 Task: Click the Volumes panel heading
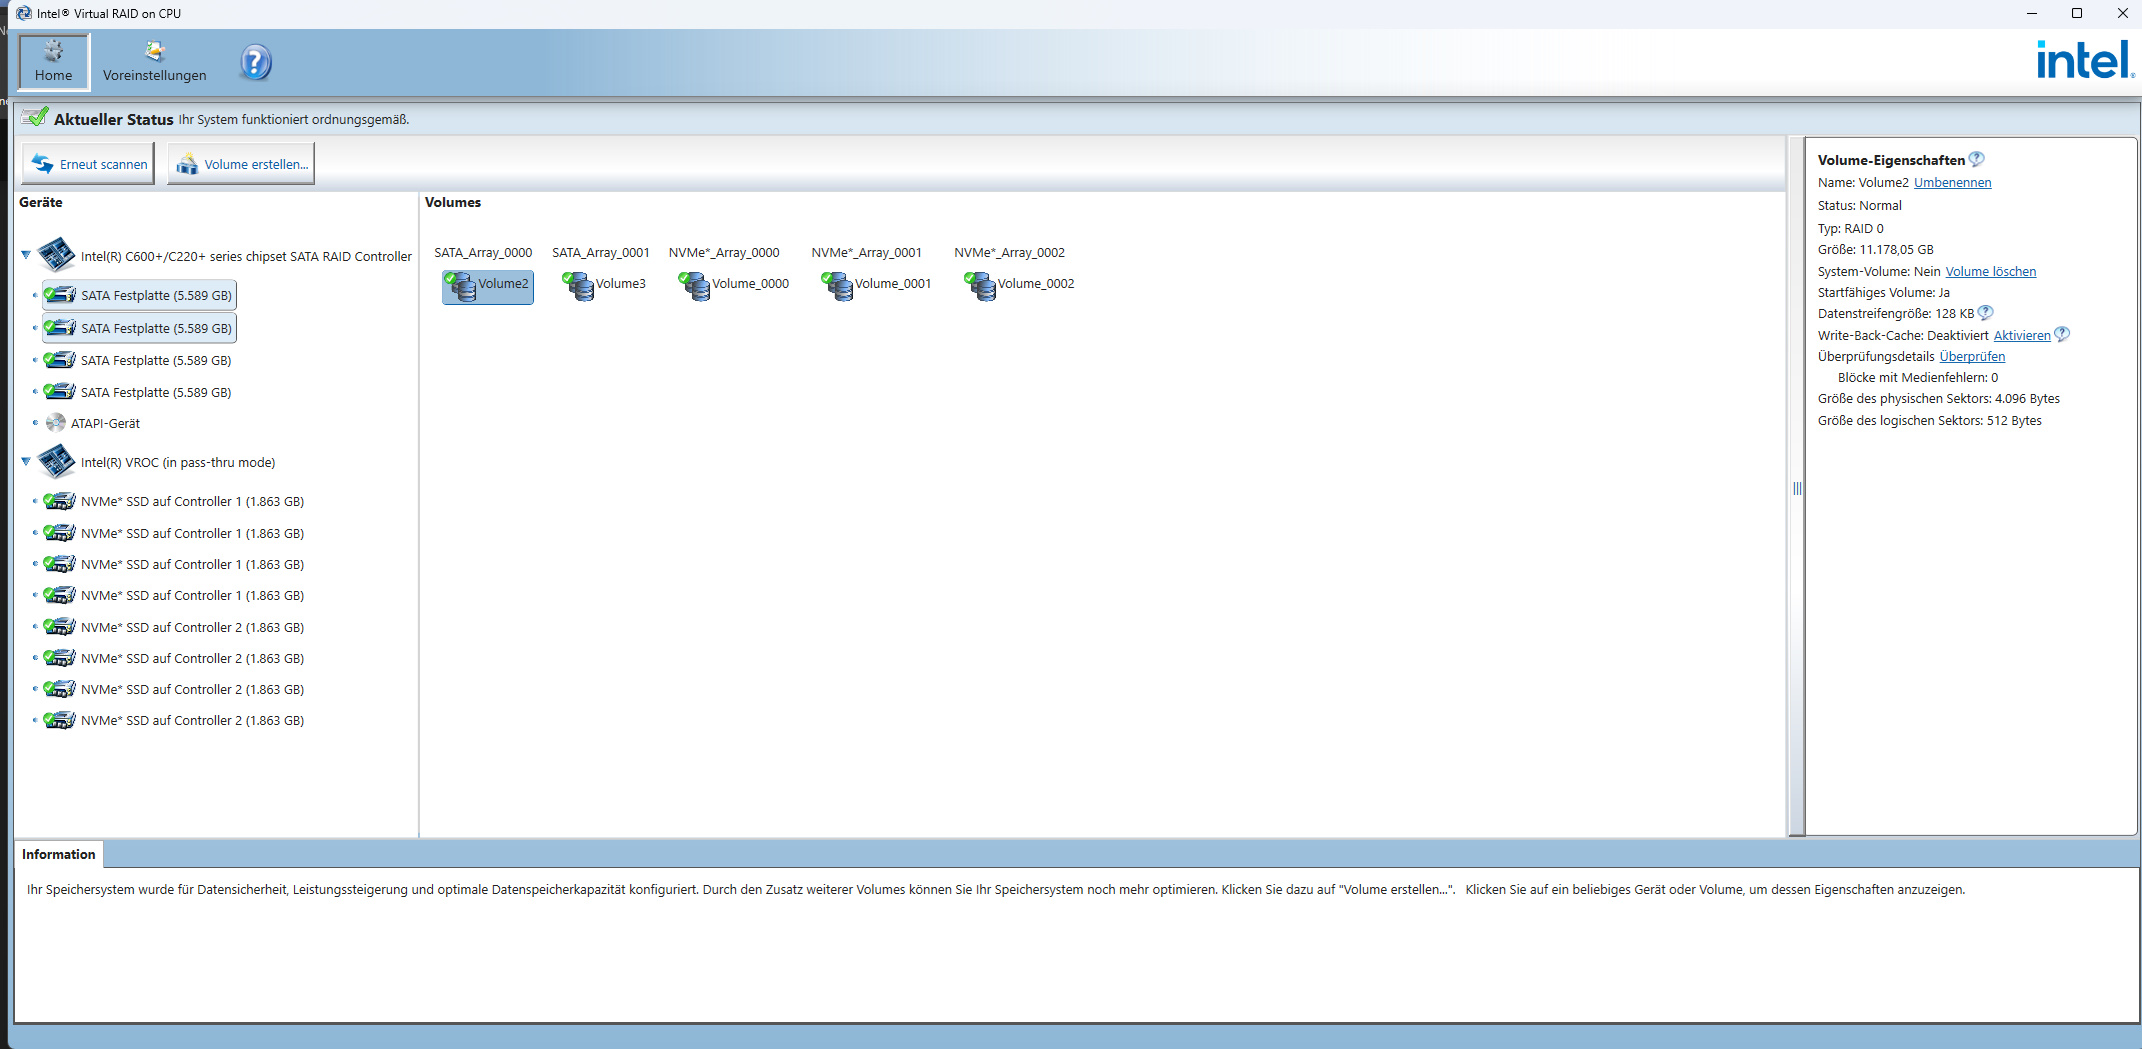coord(453,202)
